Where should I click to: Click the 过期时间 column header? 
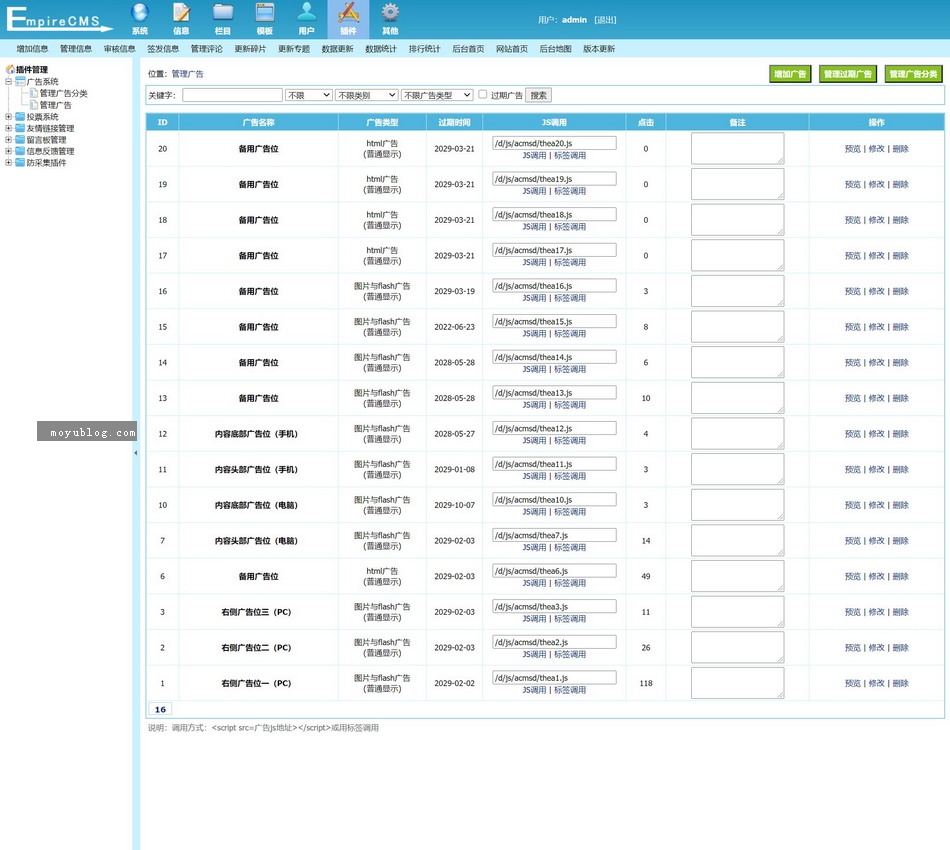pos(454,122)
